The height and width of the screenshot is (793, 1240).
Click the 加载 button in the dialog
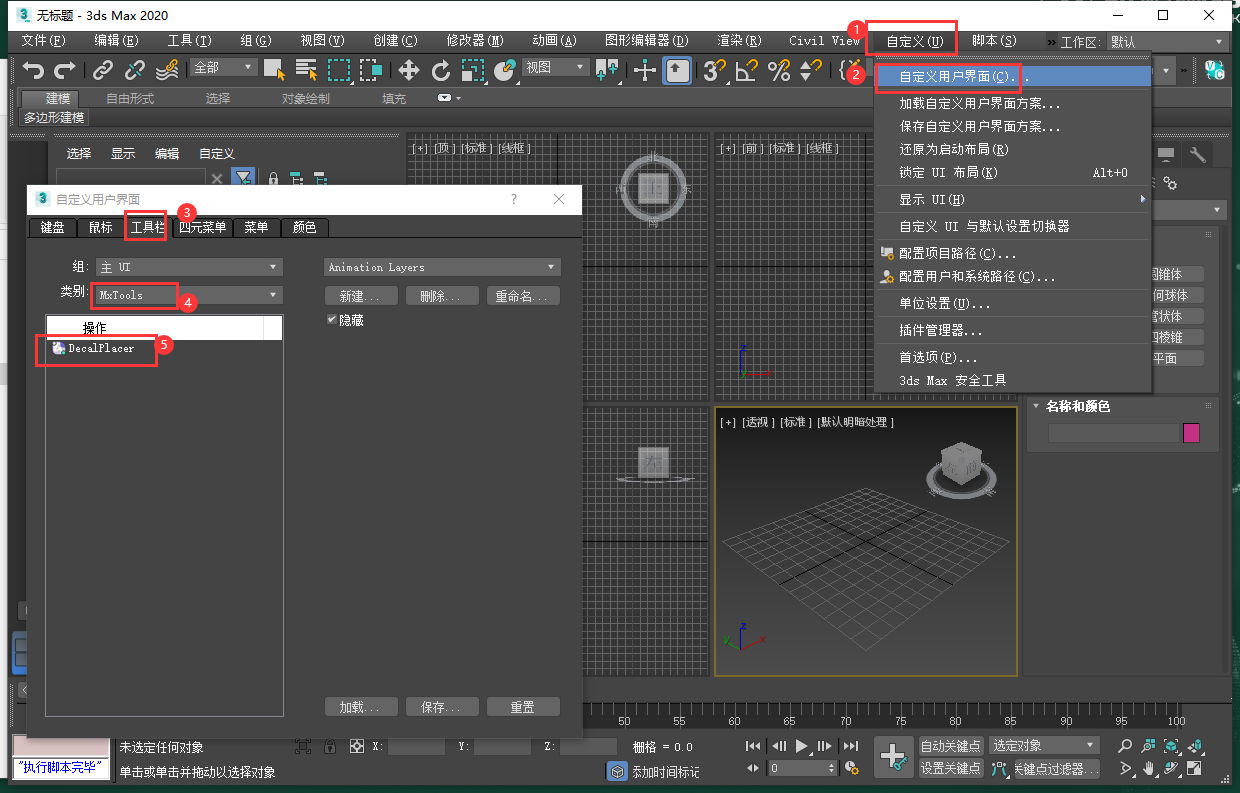coord(361,706)
